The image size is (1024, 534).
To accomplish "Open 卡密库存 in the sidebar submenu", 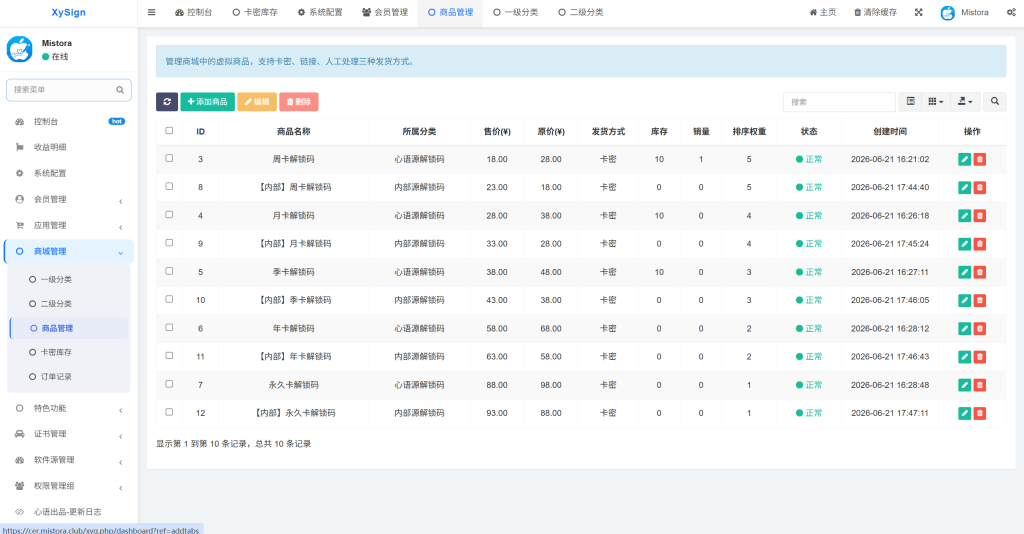I will (69, 353).
